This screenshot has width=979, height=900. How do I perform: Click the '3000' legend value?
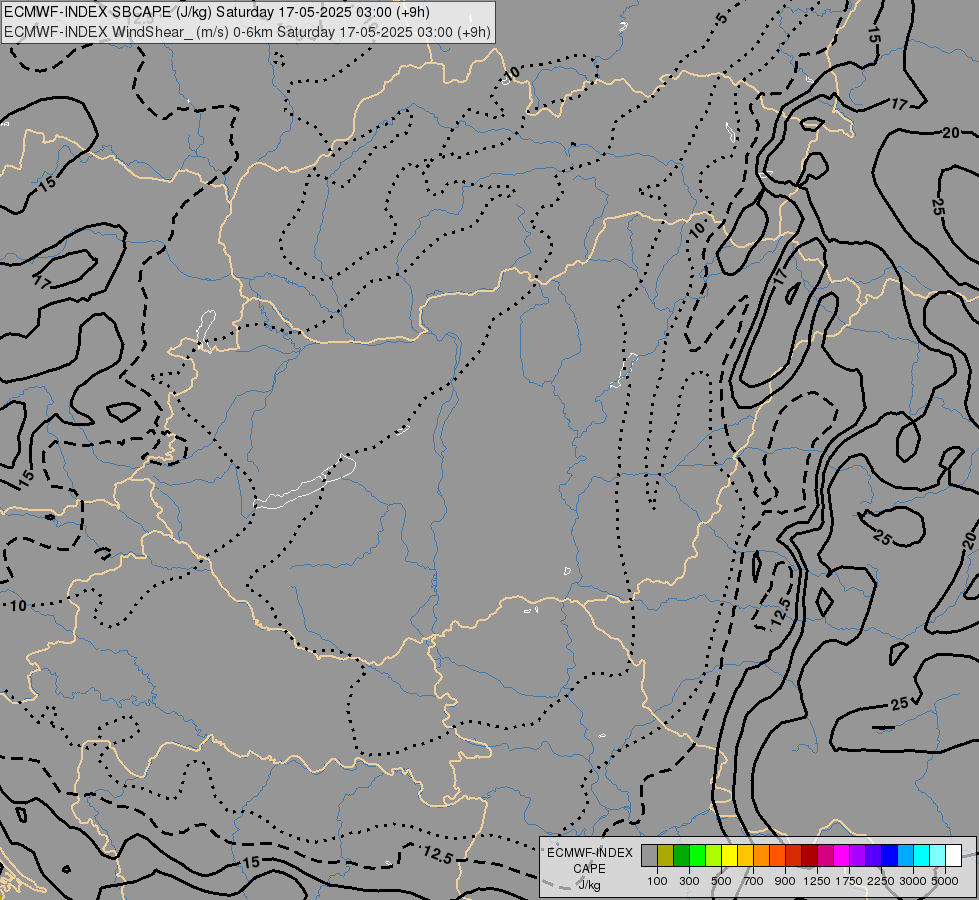point(913,881)
